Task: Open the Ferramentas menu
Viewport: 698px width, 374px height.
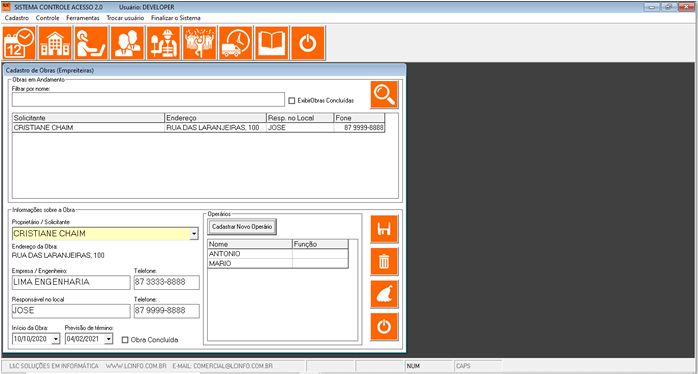Action: [x=83, y=18]
